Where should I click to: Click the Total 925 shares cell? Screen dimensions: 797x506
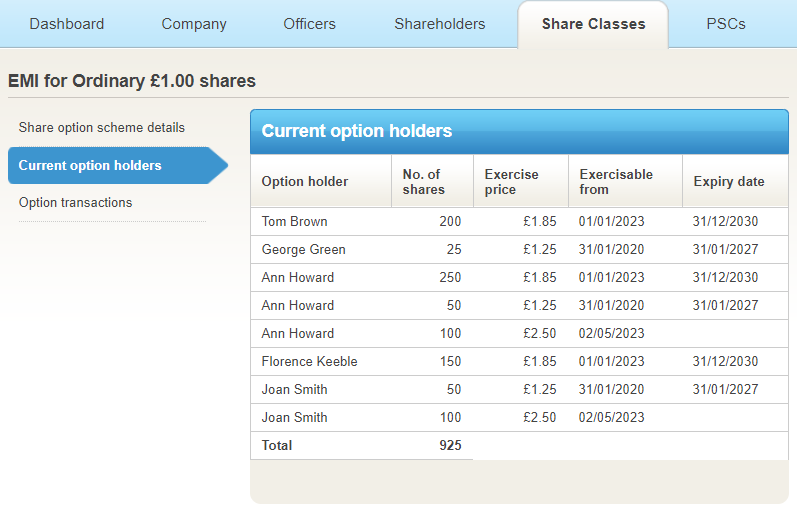point(449,446)
